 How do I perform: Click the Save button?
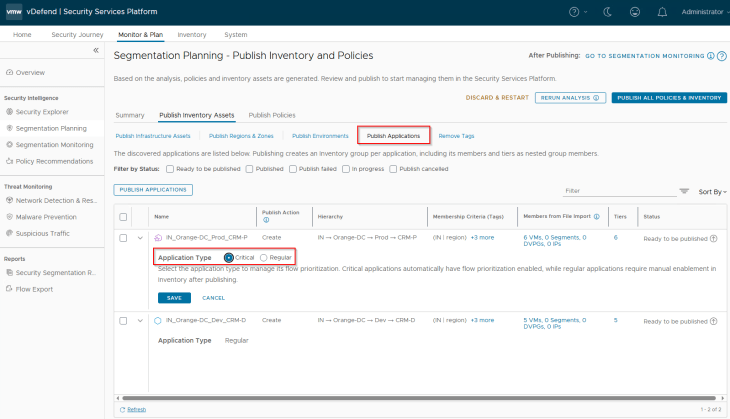pyautogui.click(x=174, y=297)
